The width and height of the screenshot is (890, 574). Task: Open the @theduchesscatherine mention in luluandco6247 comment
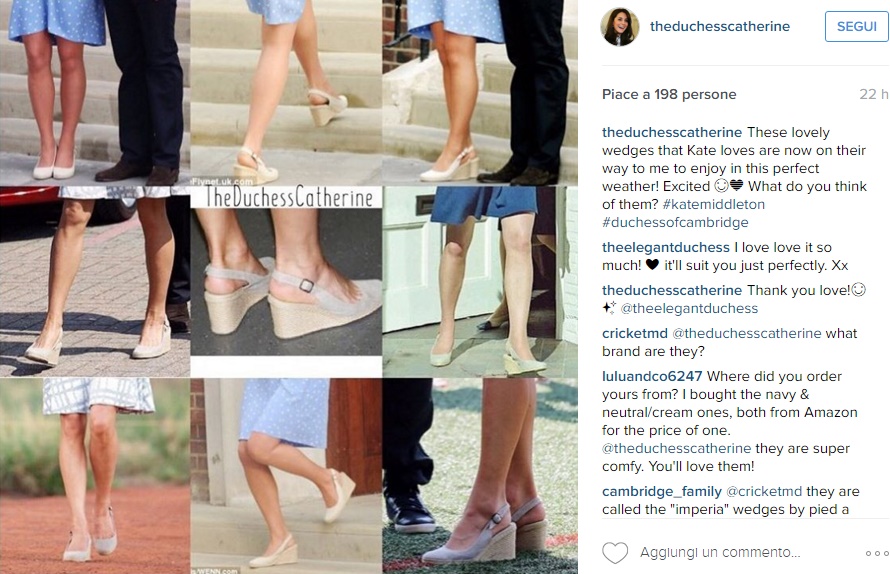point(677,449)
